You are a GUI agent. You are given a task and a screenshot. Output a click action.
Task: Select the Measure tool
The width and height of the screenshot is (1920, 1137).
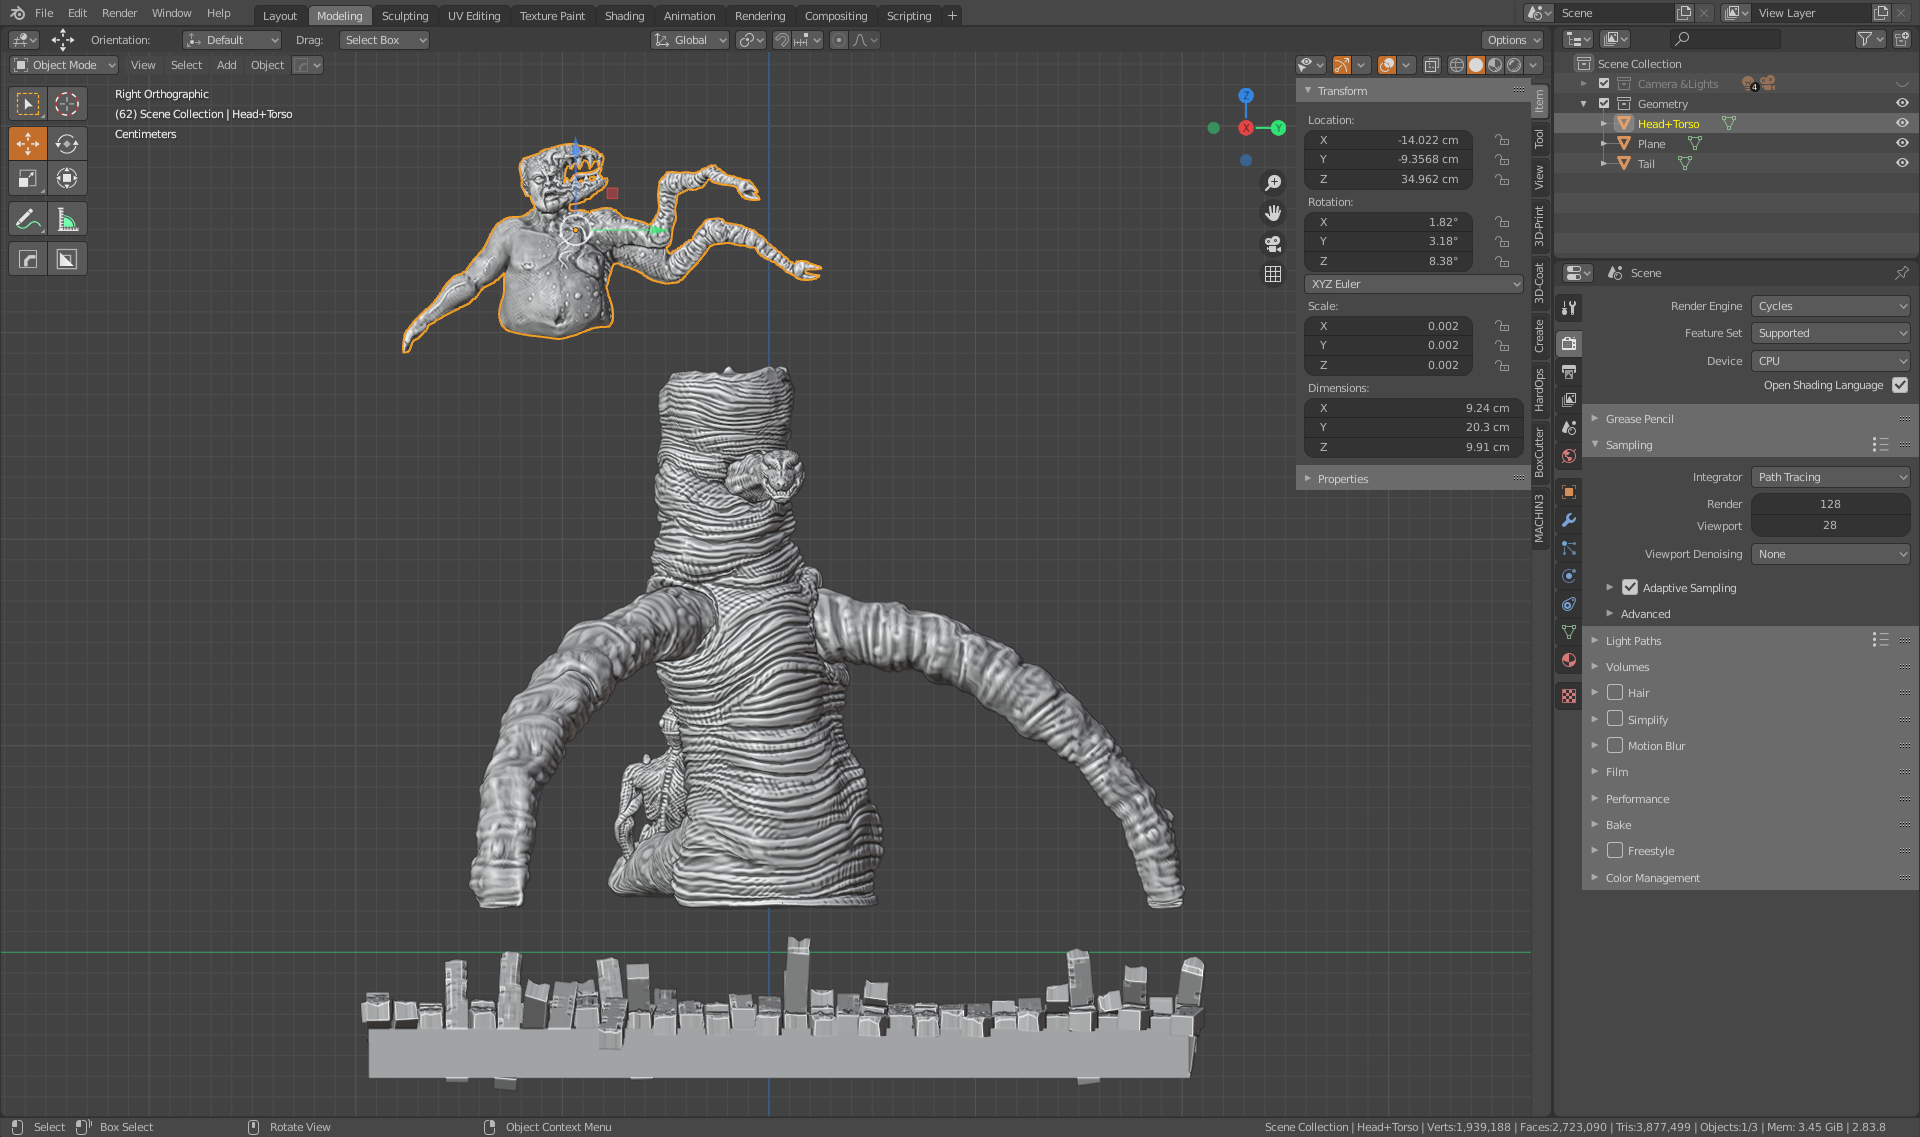(66, 219)
